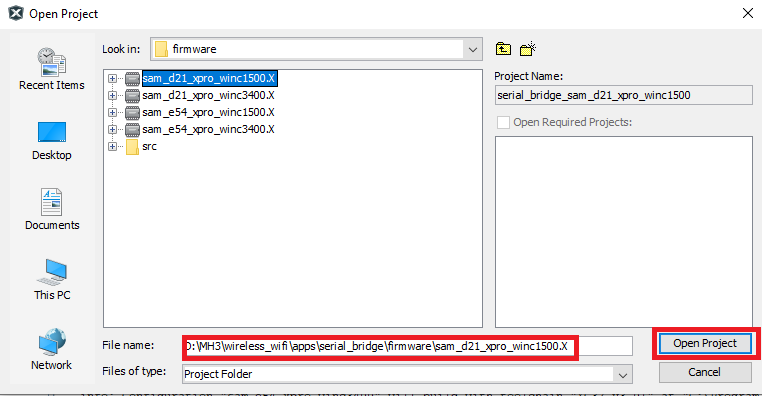Image resolution: width=762 pixels, height=396 pixels.
Task: Click the Cancel button
Action: (x=705, y=372)
